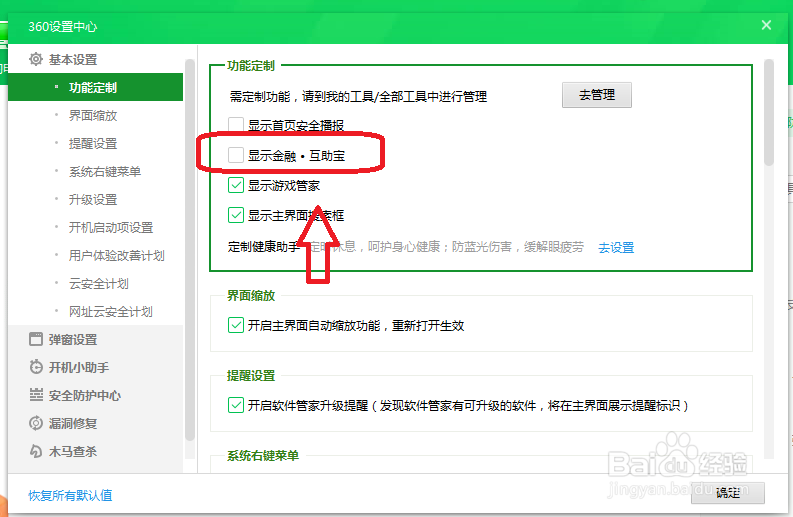Click the 弹窗设置 window icon
793x517 pixels.
(35, 339)
